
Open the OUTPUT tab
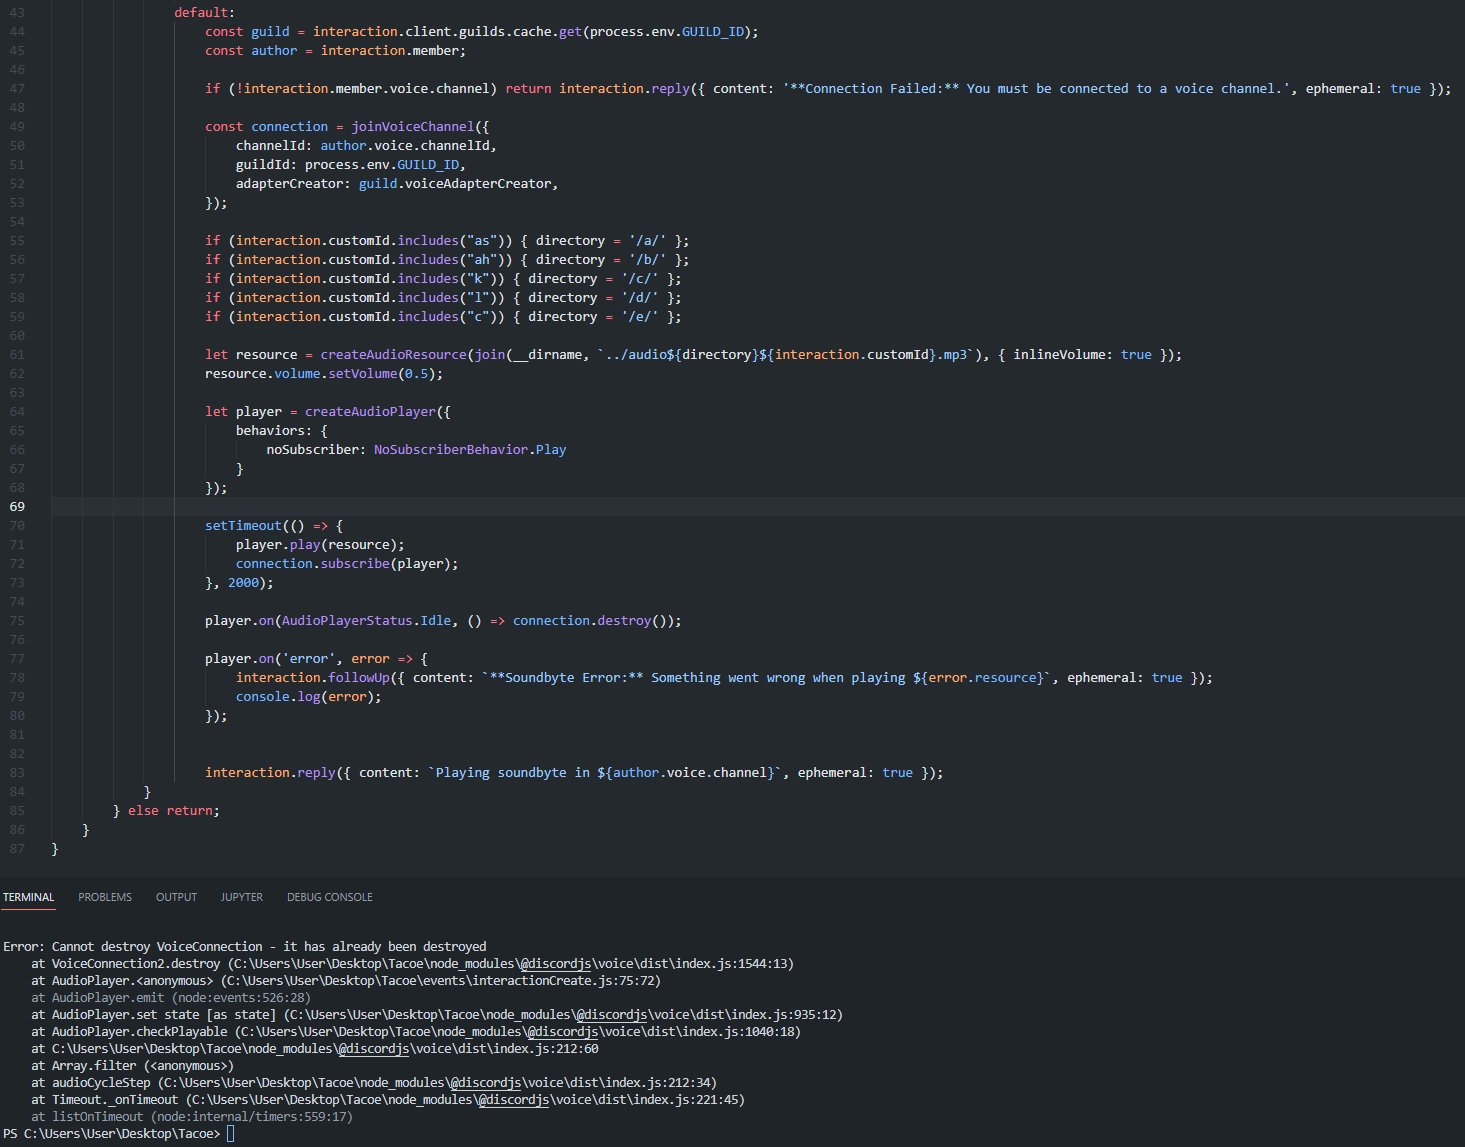[x=176, y=897]
